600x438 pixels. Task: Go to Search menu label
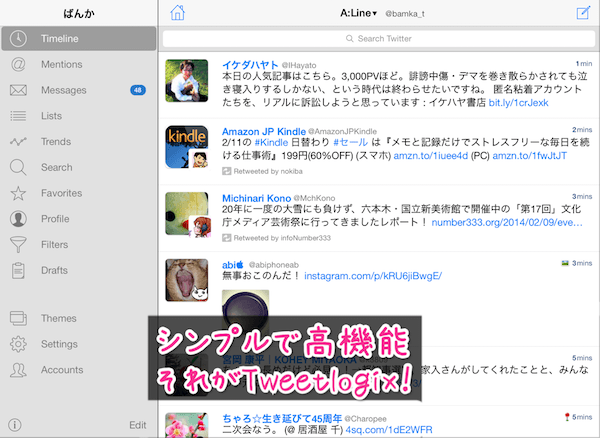coord(57,167)
